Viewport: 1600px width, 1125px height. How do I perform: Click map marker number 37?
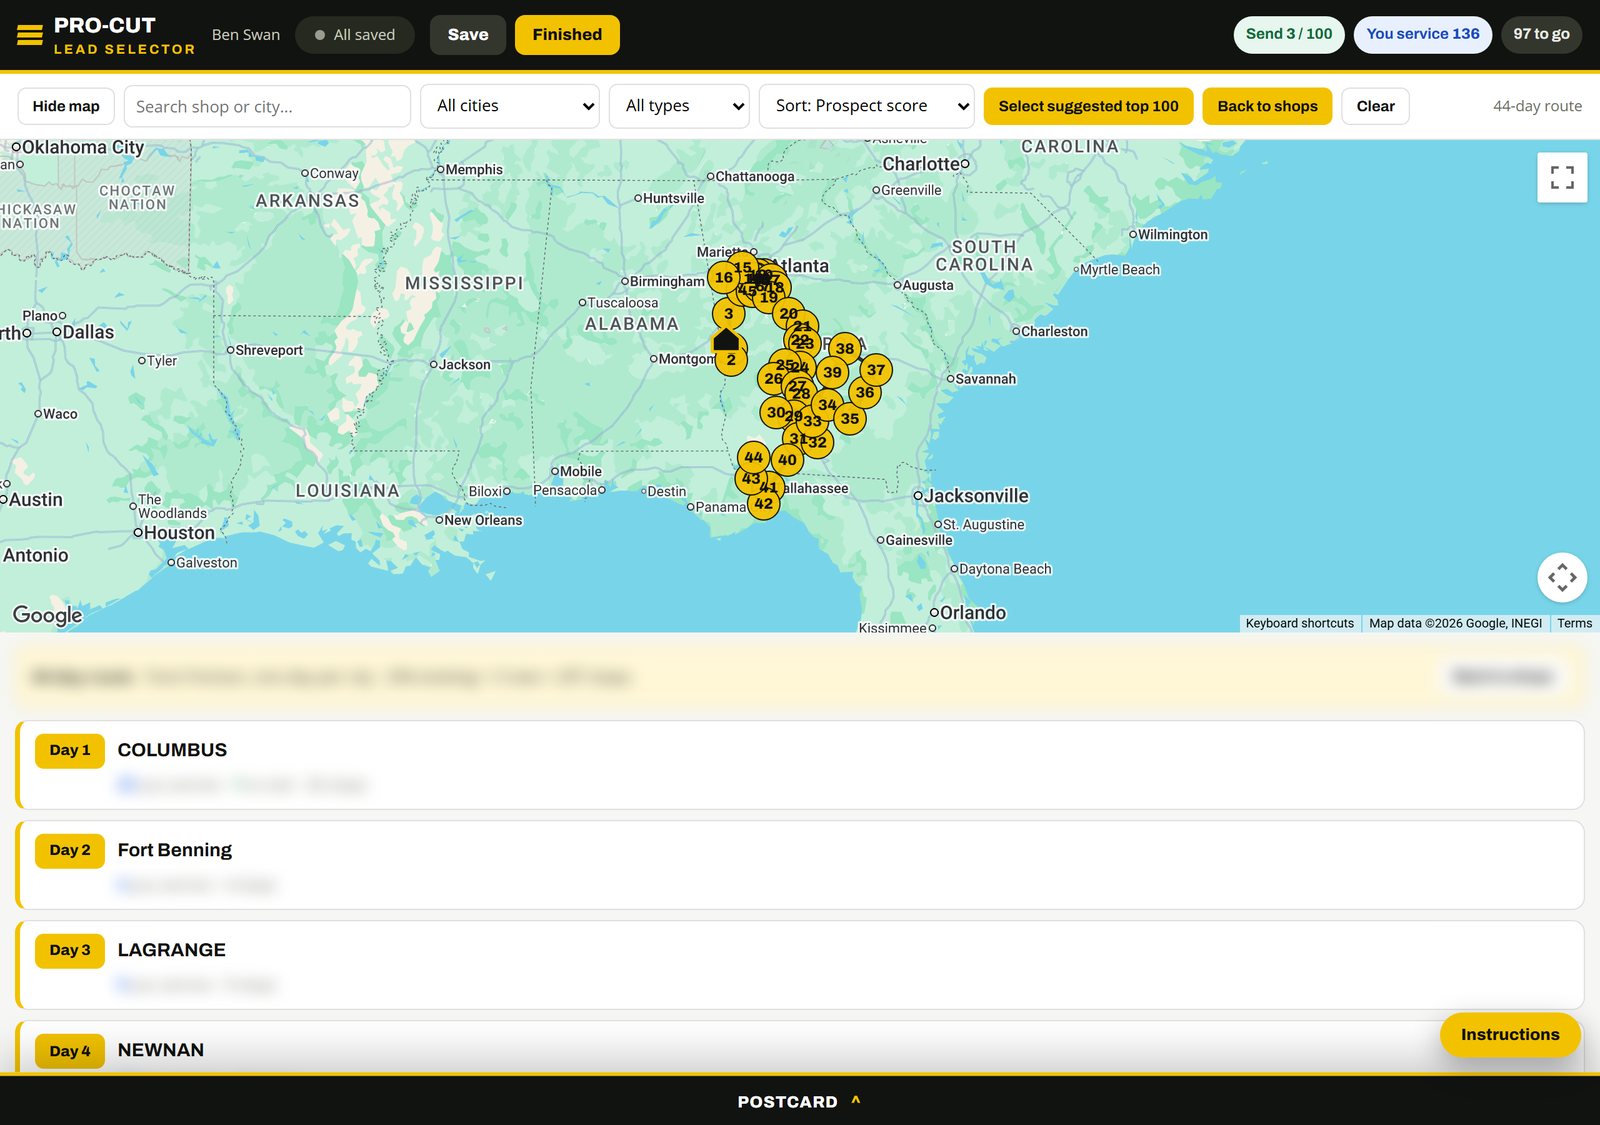pos(876,370)
